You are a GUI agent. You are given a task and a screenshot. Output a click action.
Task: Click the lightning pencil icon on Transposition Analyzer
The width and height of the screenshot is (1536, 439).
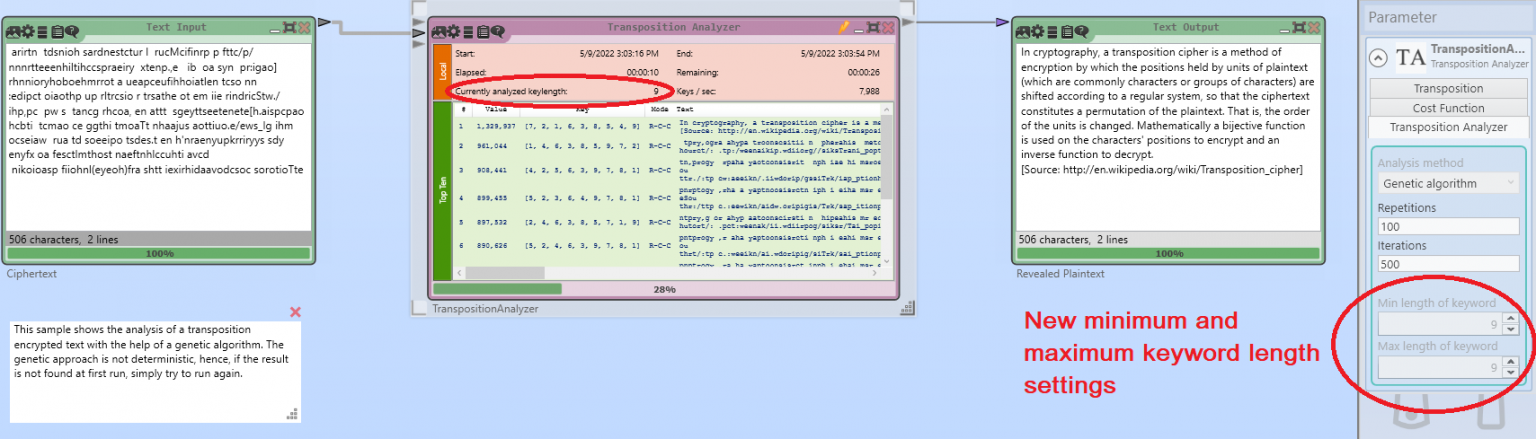pos(844,27)
